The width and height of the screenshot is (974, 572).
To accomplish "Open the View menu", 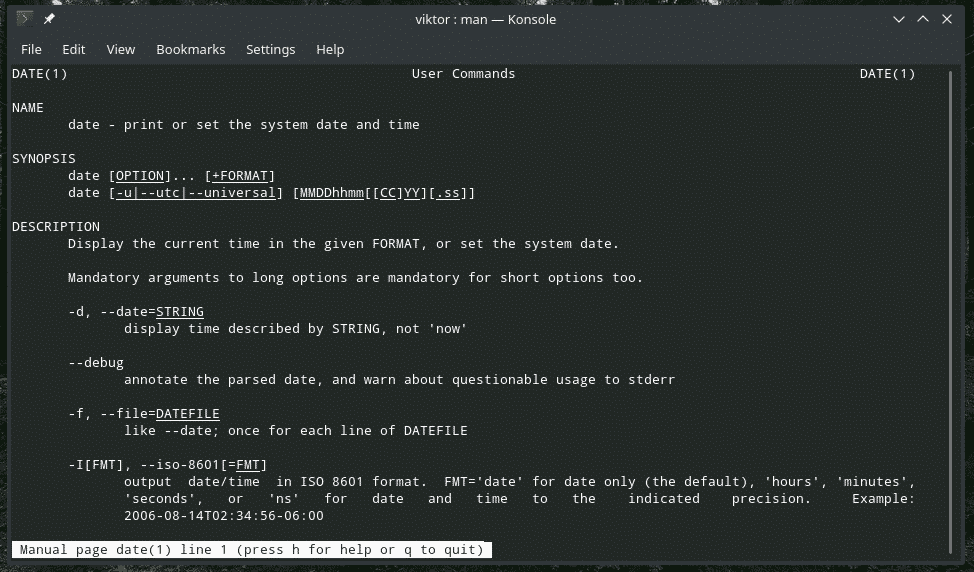I will (121, 49).
